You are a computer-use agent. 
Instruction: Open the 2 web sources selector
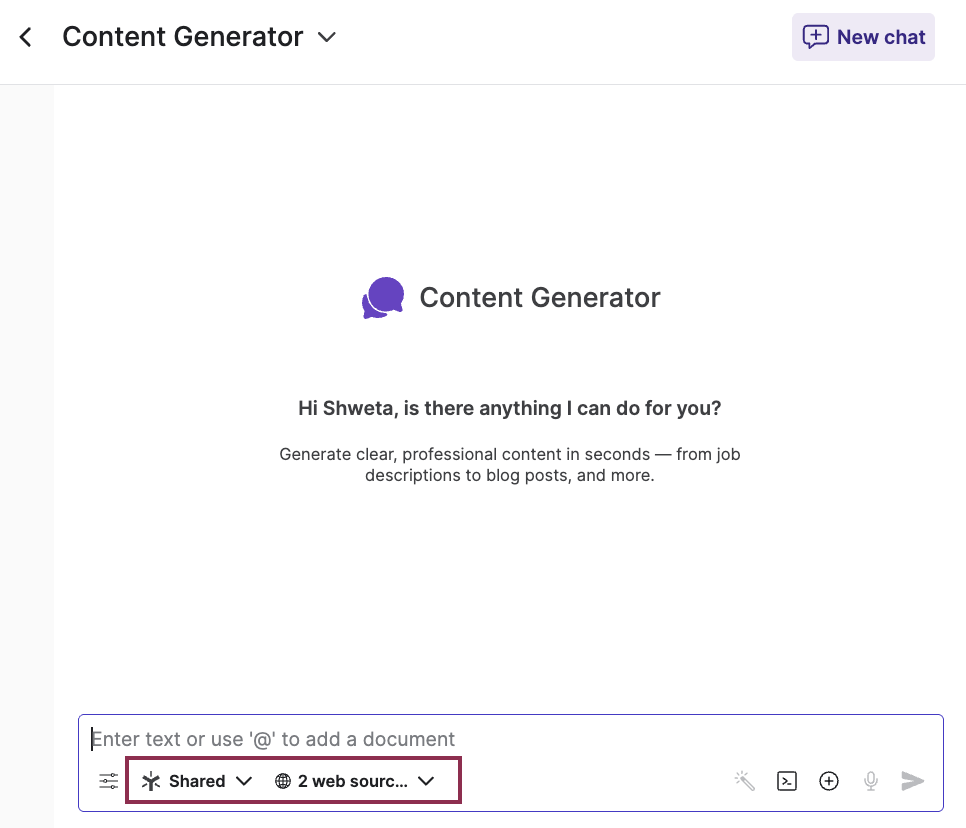pyautogui.click(x=353, y=781)
